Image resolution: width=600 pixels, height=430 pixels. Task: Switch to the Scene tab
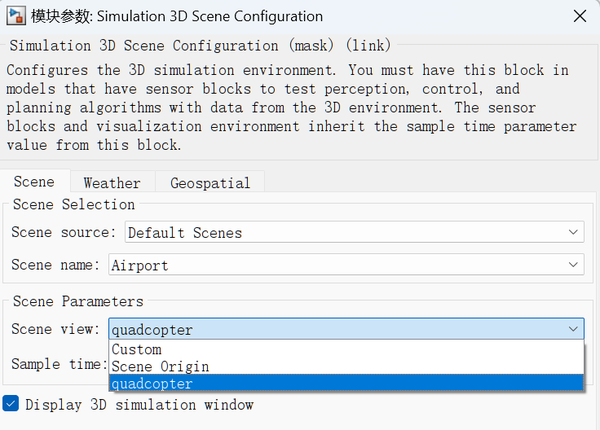(x=34, y=182)
